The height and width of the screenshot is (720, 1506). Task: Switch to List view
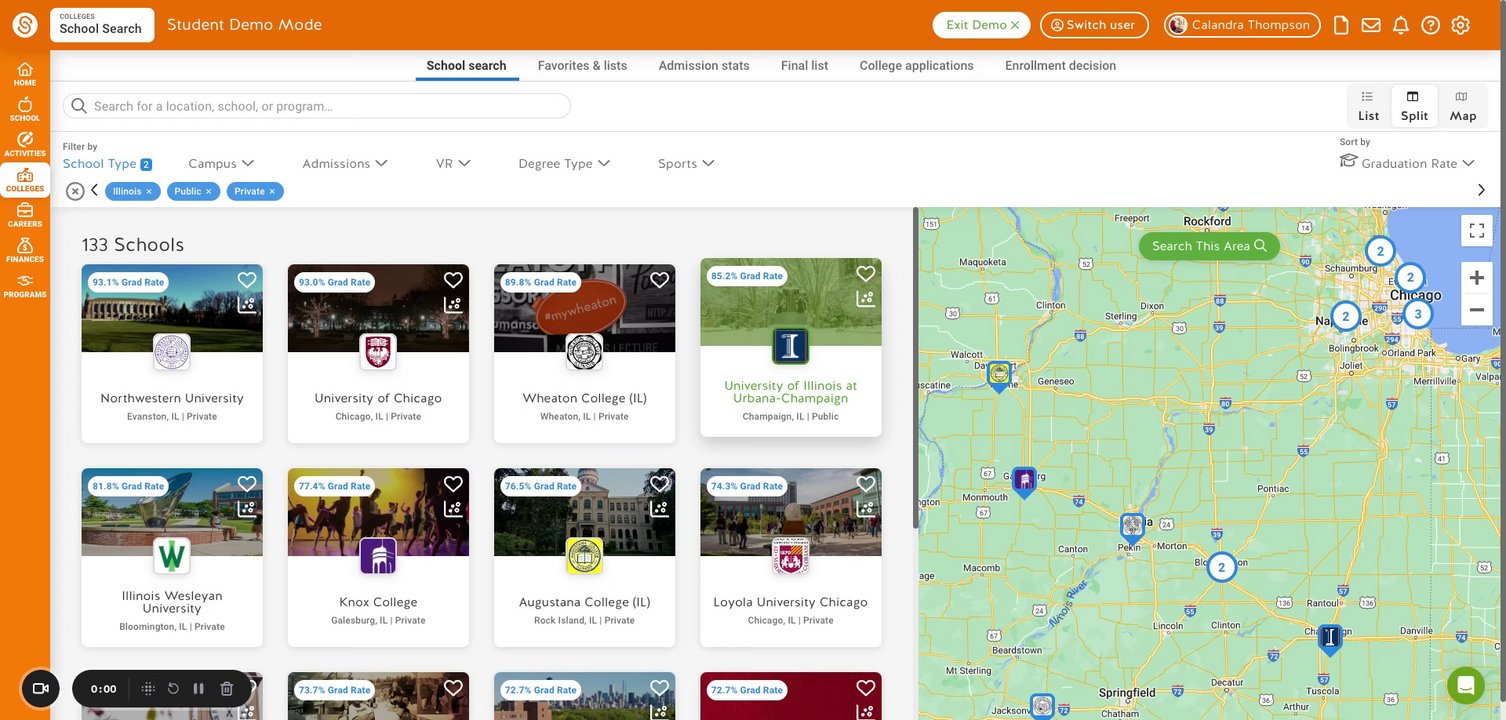coord(1368,106)
